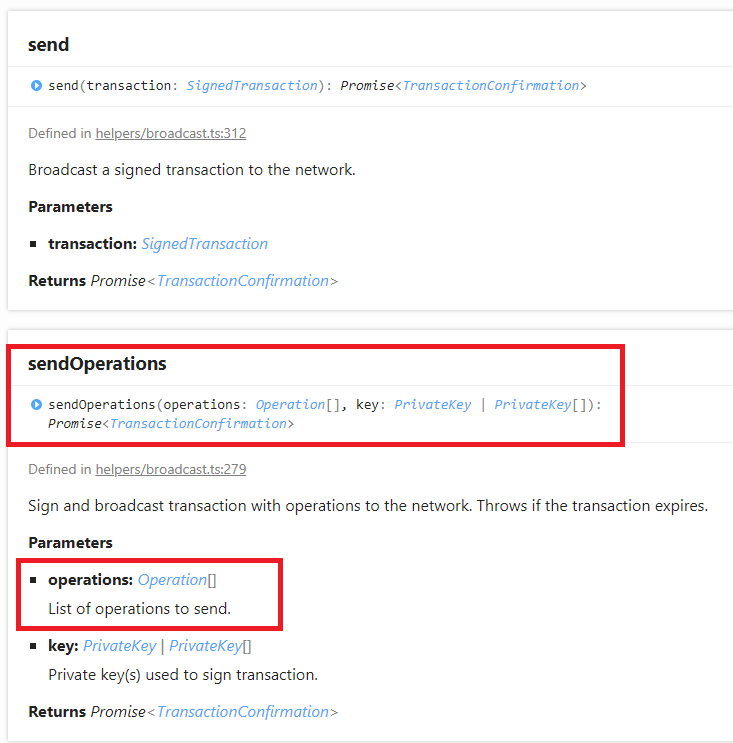Open Operation type in sendOperations signature
This screenshot has height=743, width=733.
tap(290, 405)
